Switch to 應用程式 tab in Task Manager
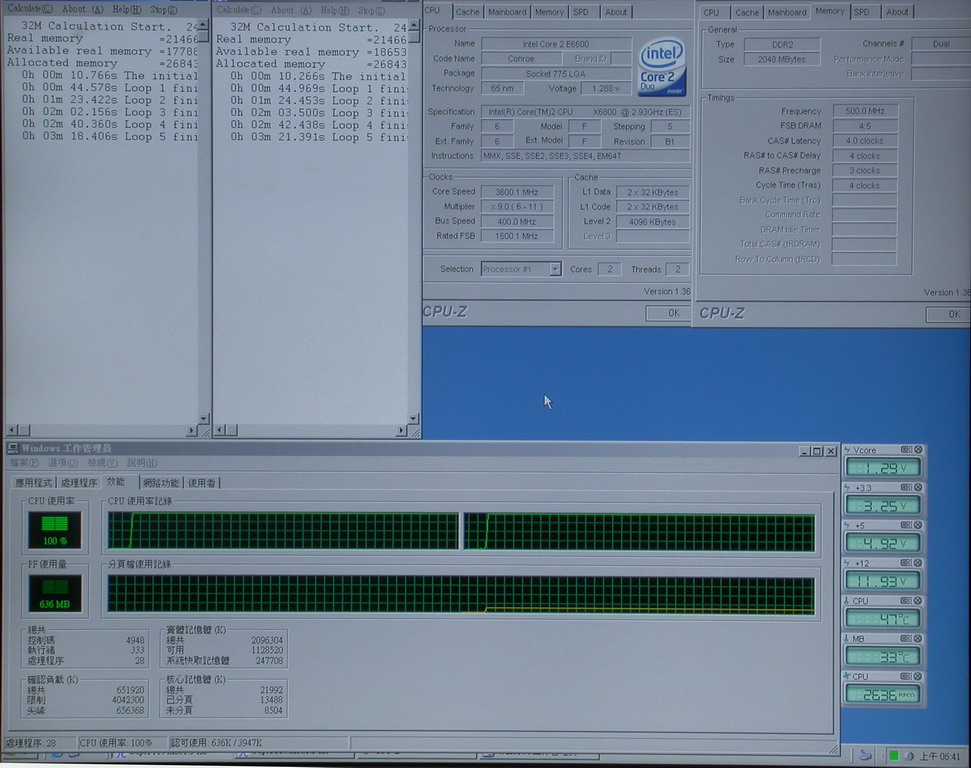The height and width of the screenshot is (768, 971). pos(33,483)
